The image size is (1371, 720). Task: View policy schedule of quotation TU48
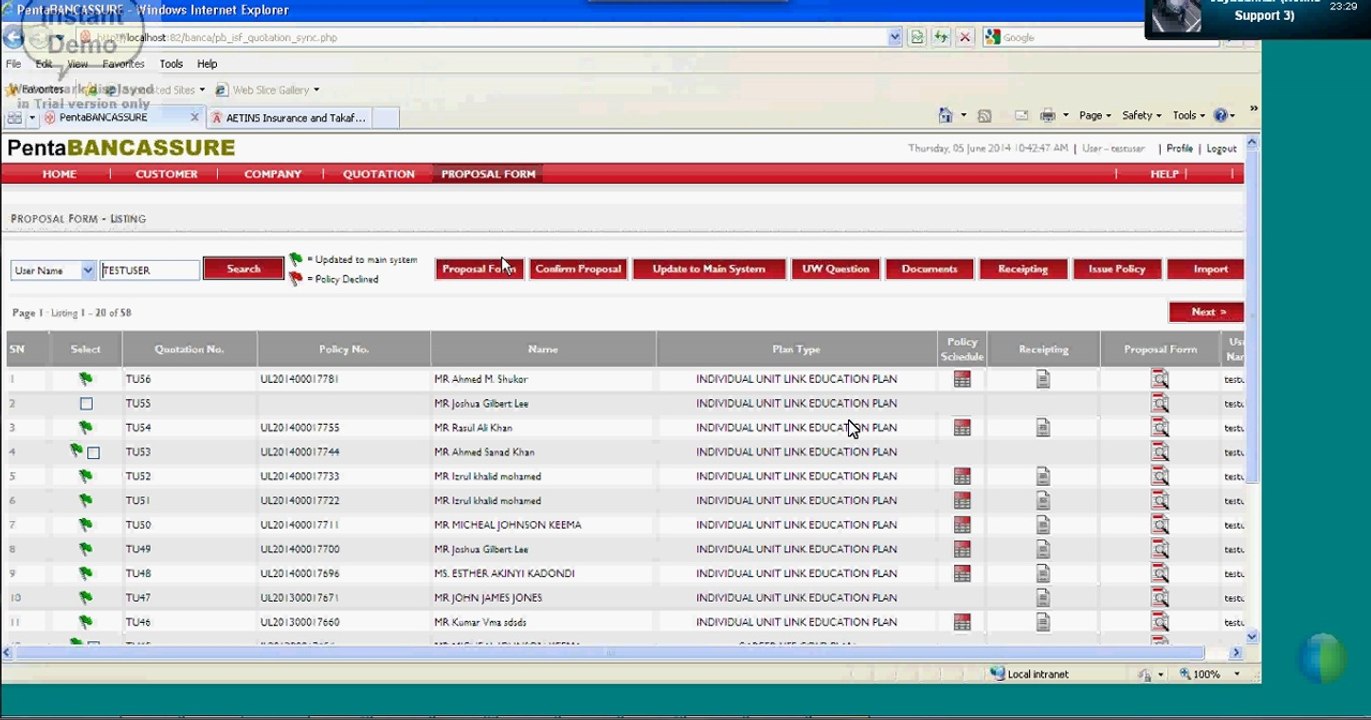click(x=962, y=573)
